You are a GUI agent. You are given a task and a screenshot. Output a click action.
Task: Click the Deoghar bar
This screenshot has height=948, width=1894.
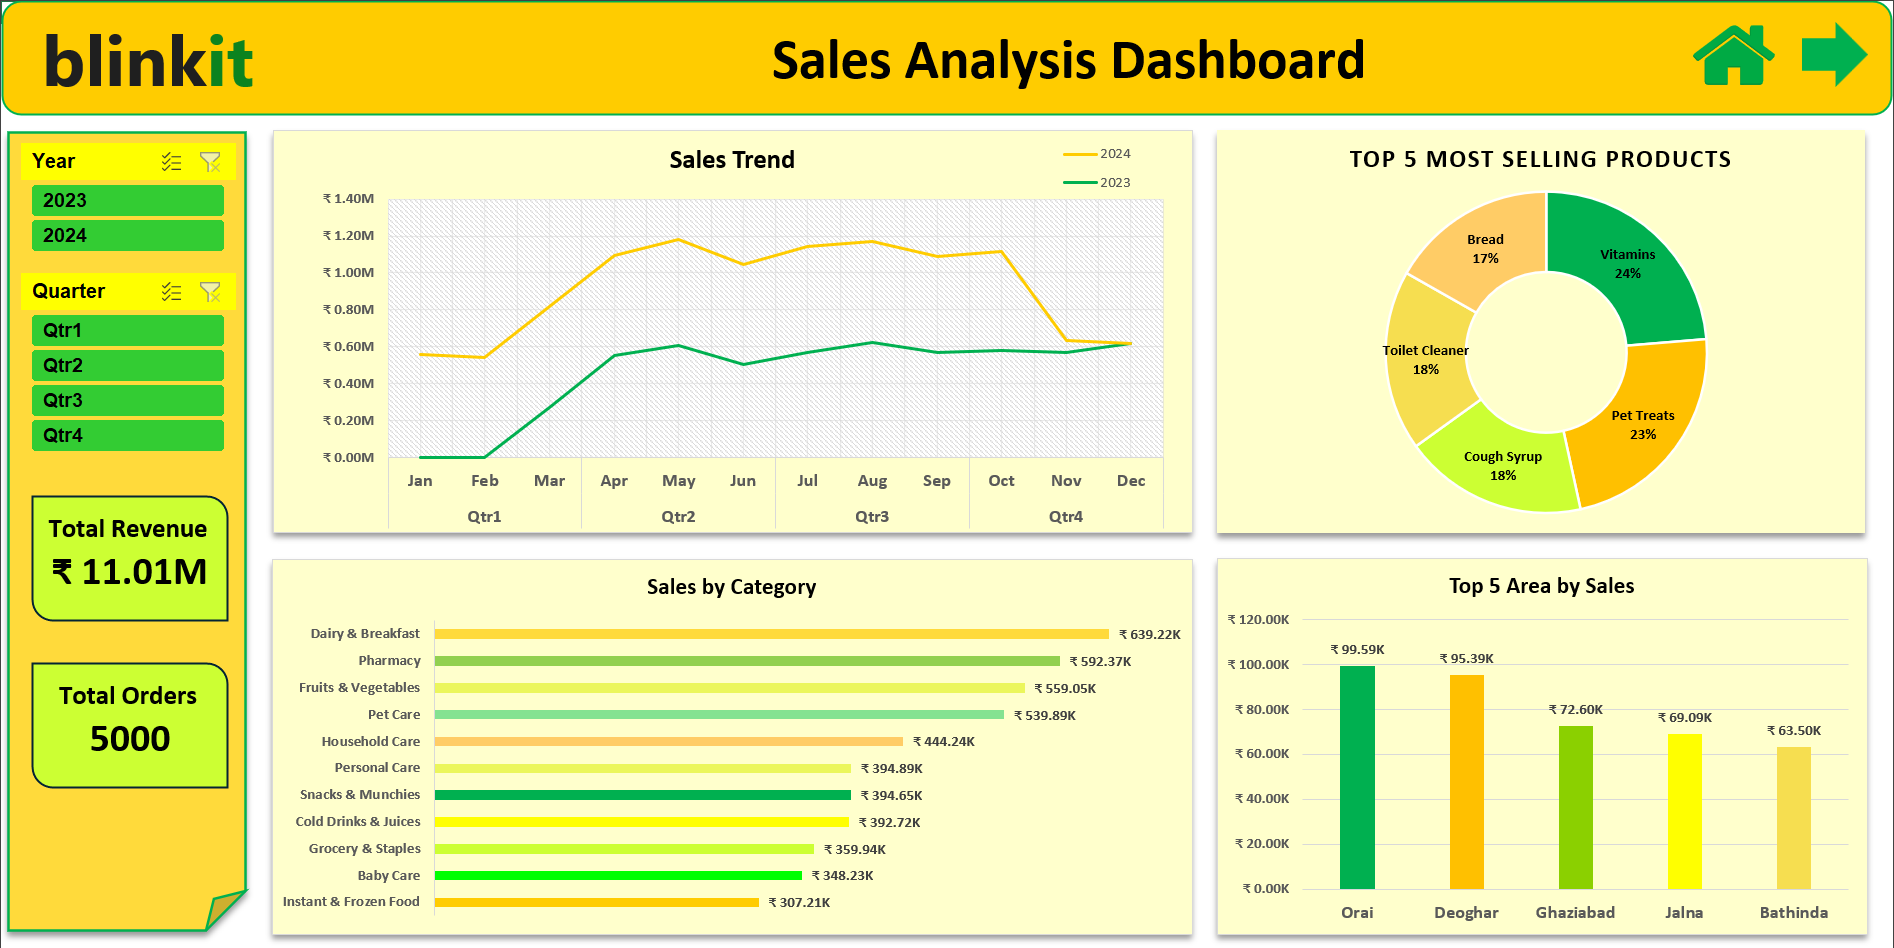pos(1467,782)
